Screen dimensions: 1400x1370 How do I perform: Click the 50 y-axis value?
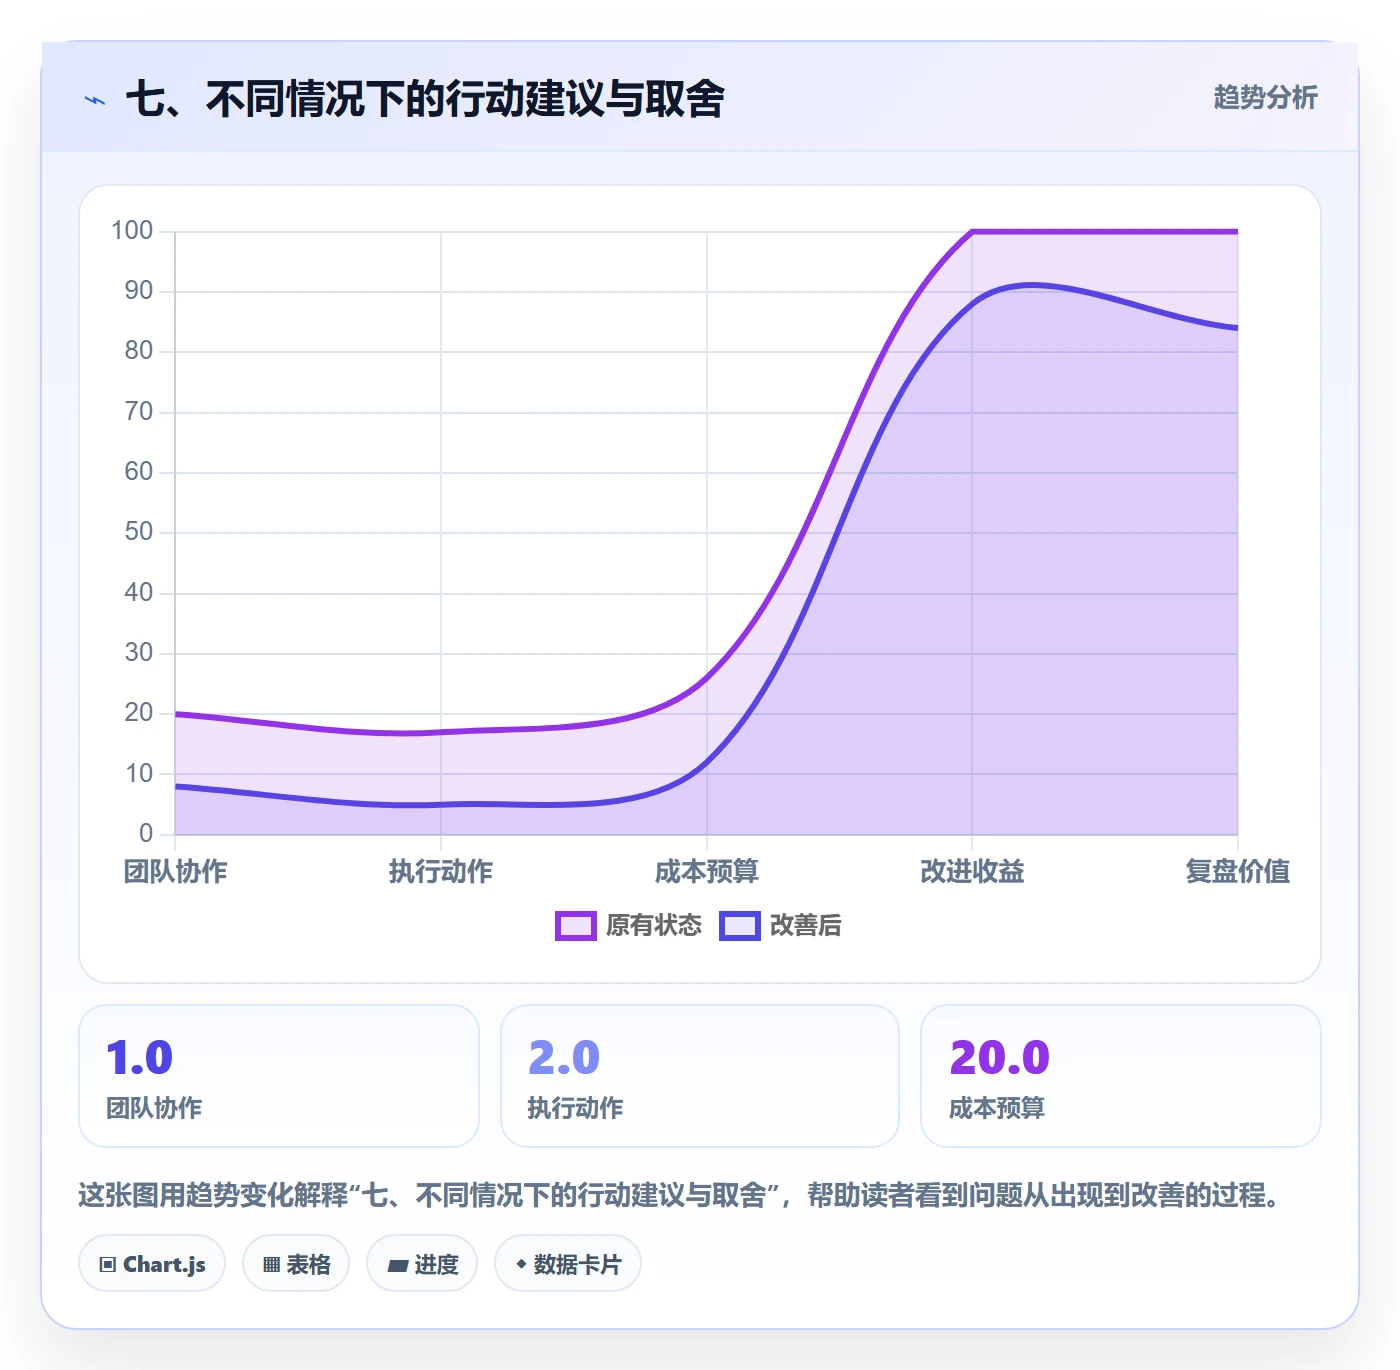(139, 532)
